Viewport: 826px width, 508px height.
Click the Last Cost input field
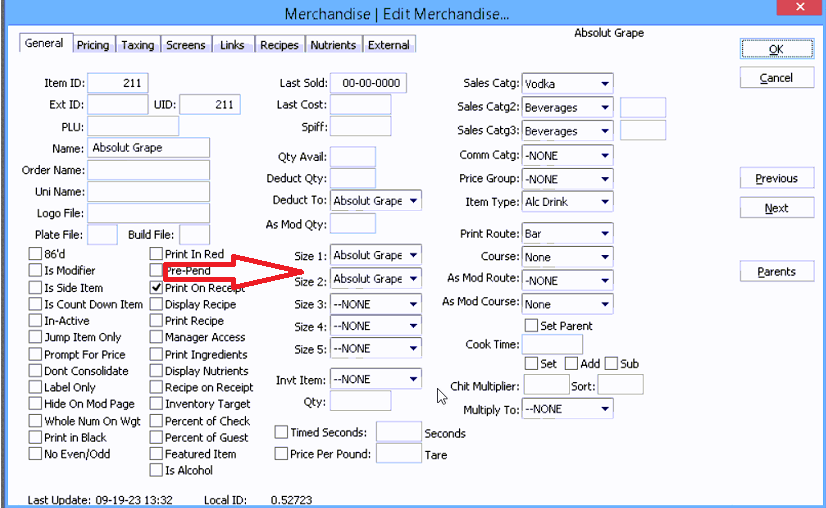point(360,104)
